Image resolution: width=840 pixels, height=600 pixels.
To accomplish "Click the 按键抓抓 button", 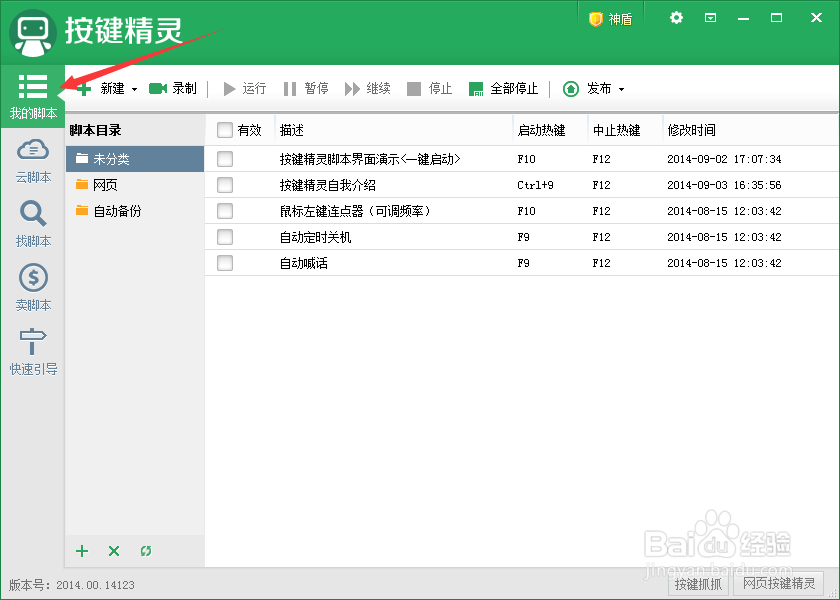I will pyautogui.click(x=698, y=584).
